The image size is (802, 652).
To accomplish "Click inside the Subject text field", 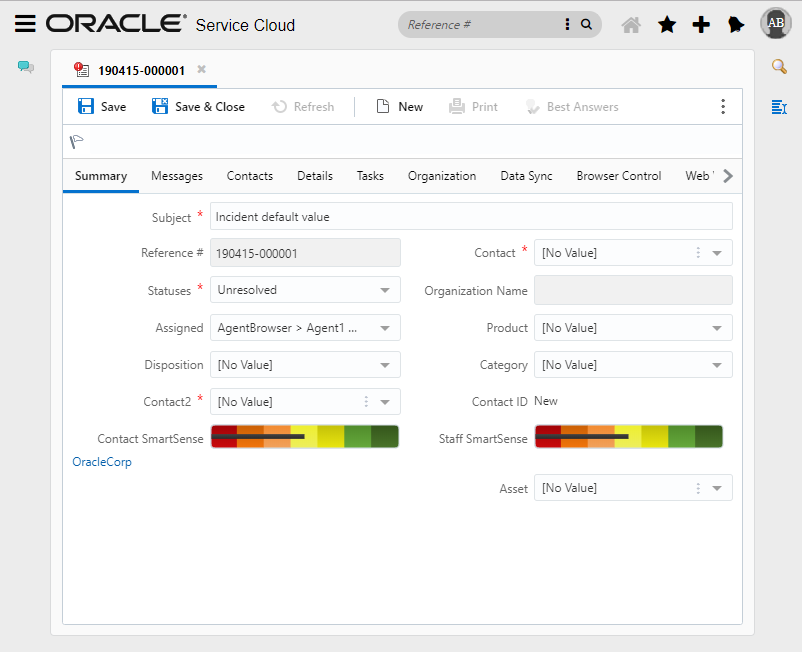I will (470, 216).
